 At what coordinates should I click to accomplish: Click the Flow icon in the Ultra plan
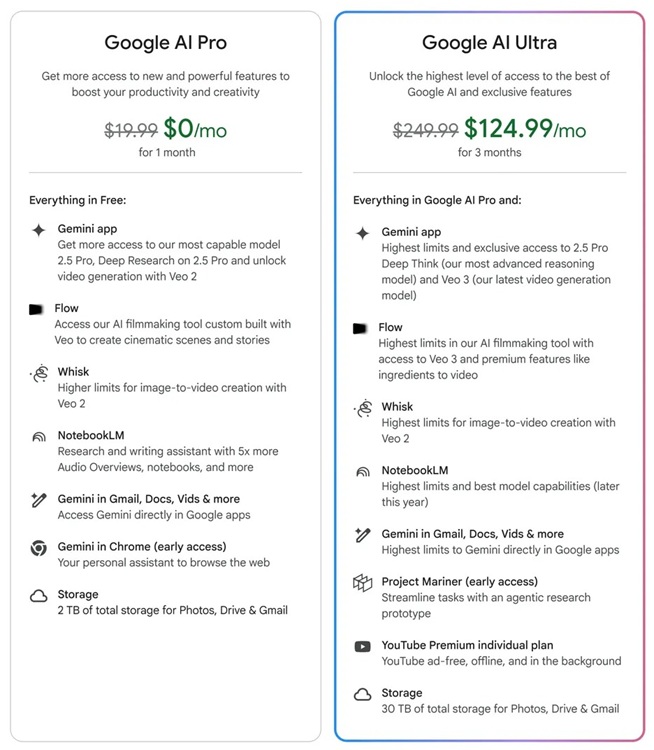[x=361, y=328]
